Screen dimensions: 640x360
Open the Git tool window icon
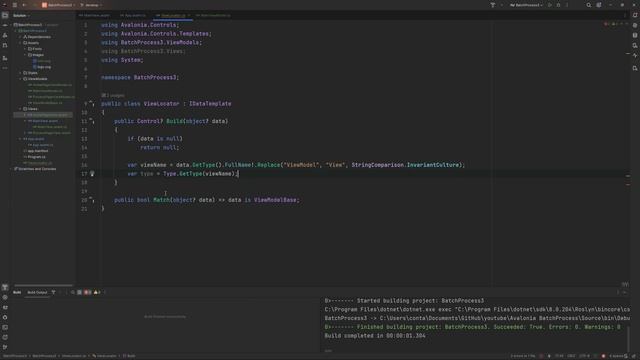click(5, 347)
